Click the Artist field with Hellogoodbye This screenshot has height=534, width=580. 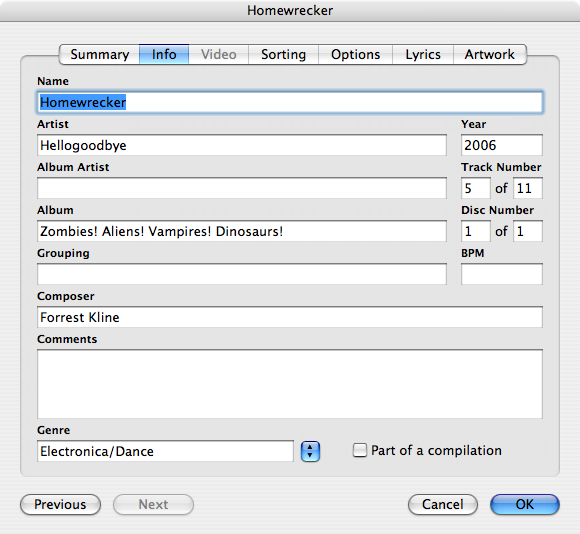click(242, 145)
